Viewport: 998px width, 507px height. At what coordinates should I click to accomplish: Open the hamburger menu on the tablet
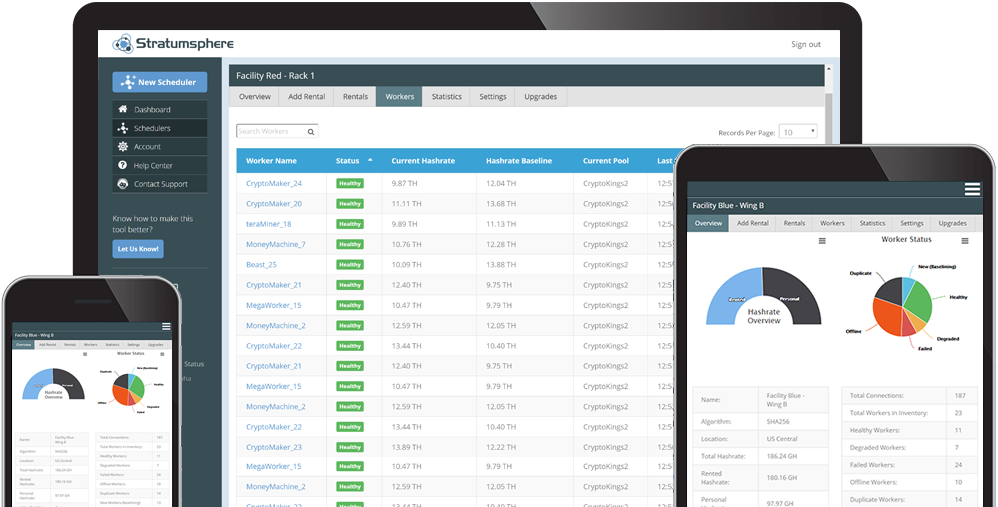coord(972,189)
